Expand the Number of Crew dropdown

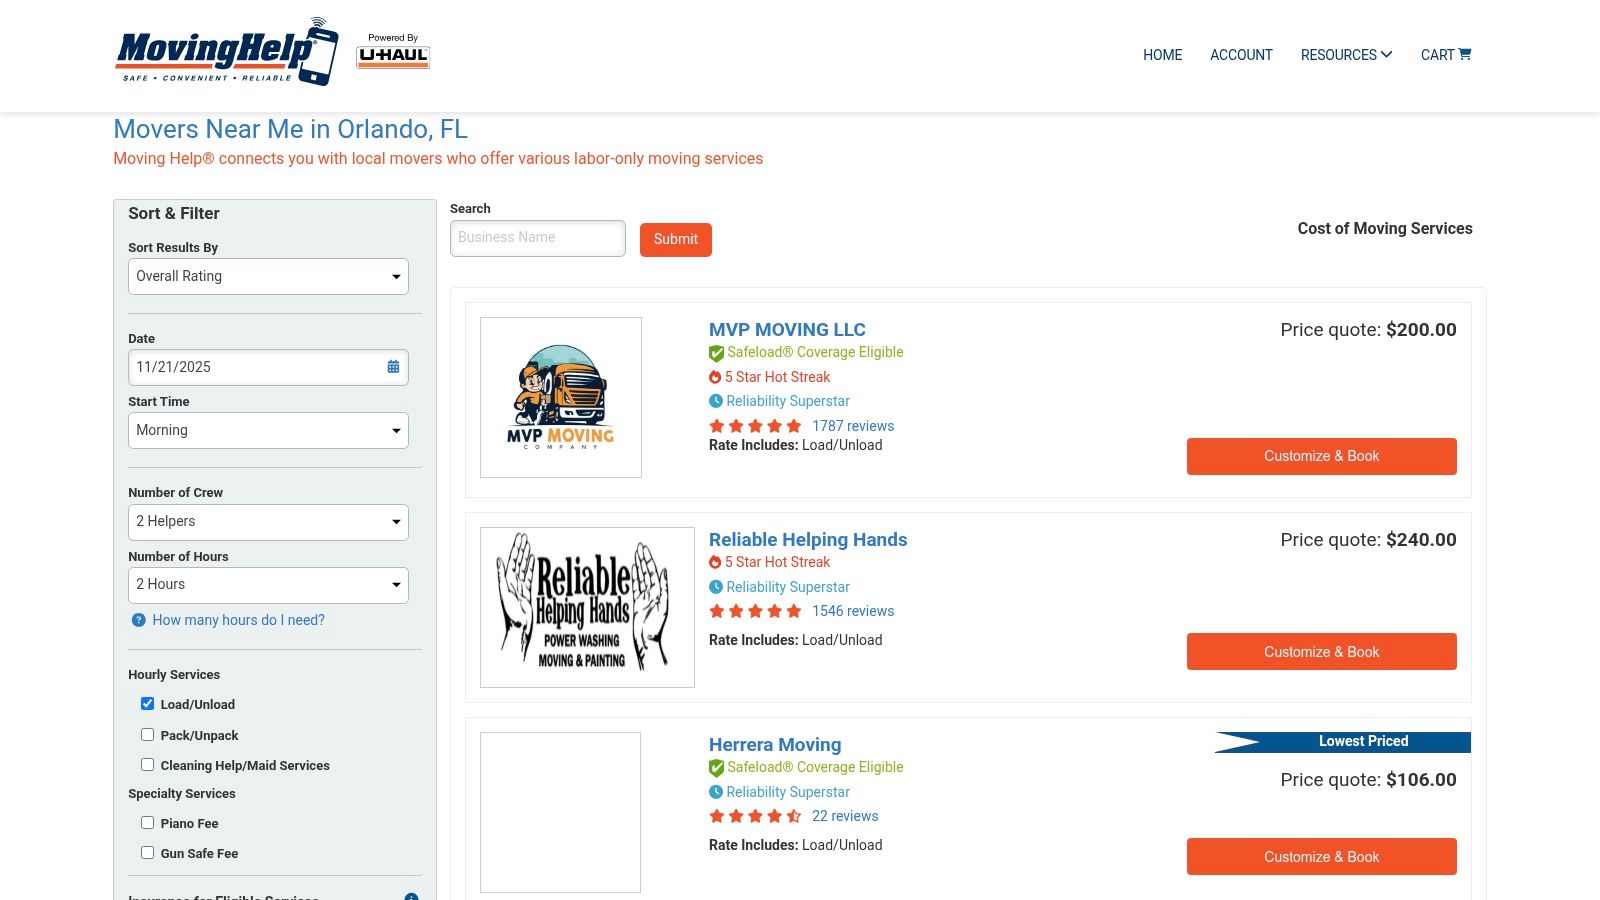pos(268,522)
